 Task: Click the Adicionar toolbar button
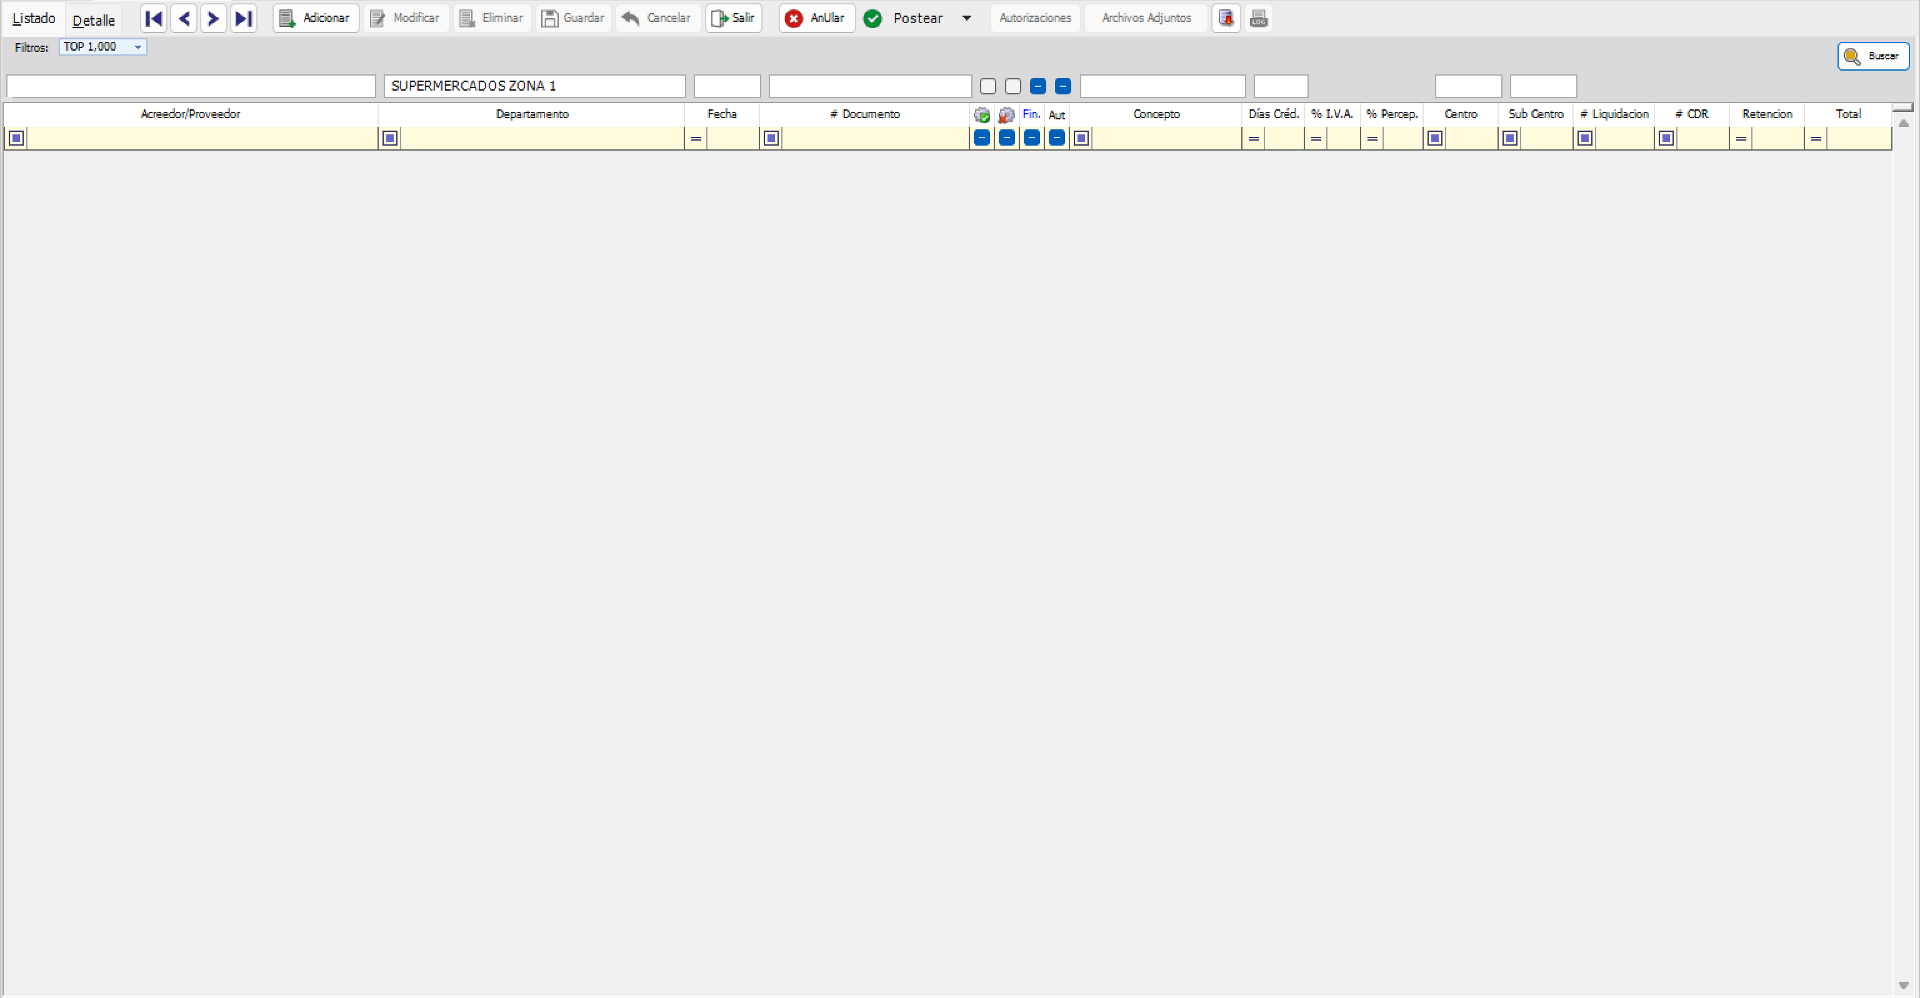click(x=316, y=18)
